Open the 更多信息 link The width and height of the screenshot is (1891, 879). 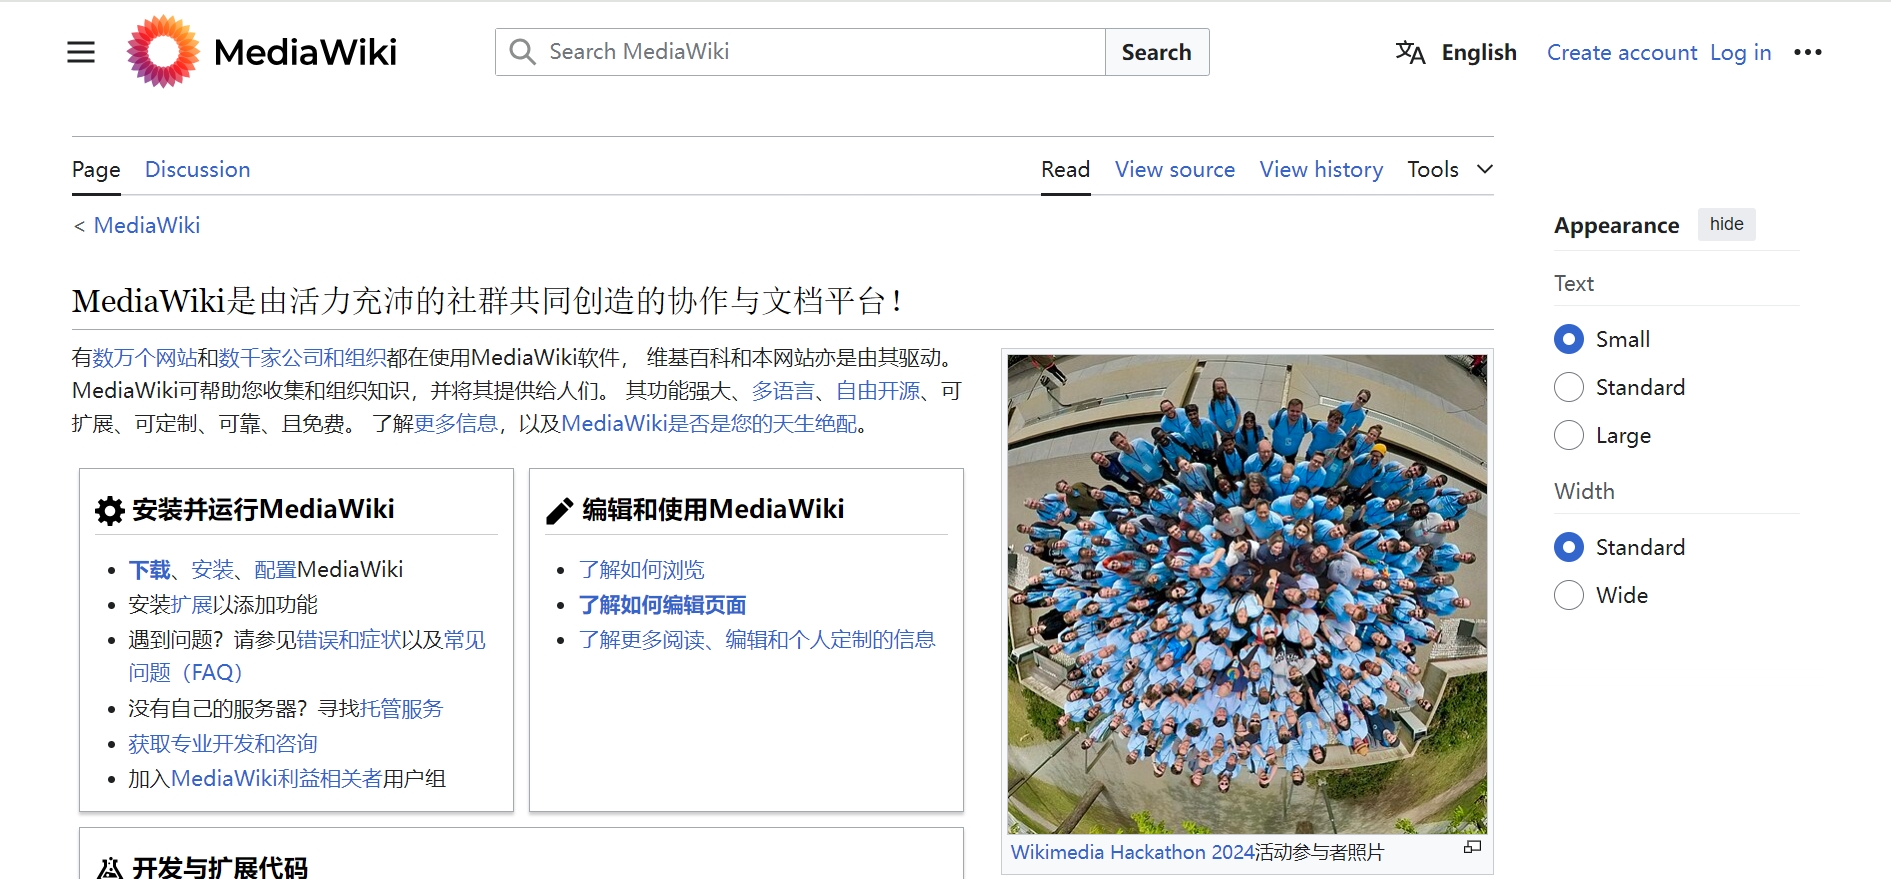456,424
